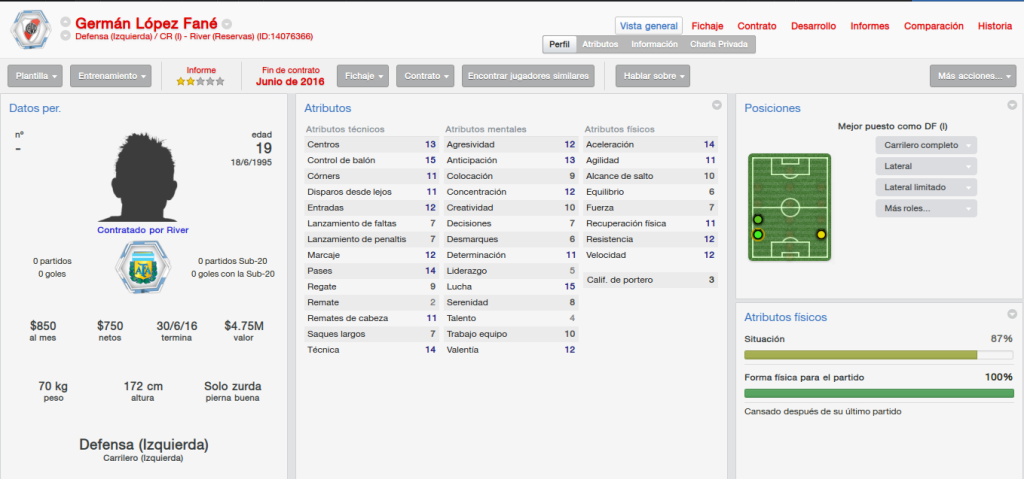The height and width of the screenshot is (479, 1024).
Task: Click the Situación condition progress bar
Action: 879,355
